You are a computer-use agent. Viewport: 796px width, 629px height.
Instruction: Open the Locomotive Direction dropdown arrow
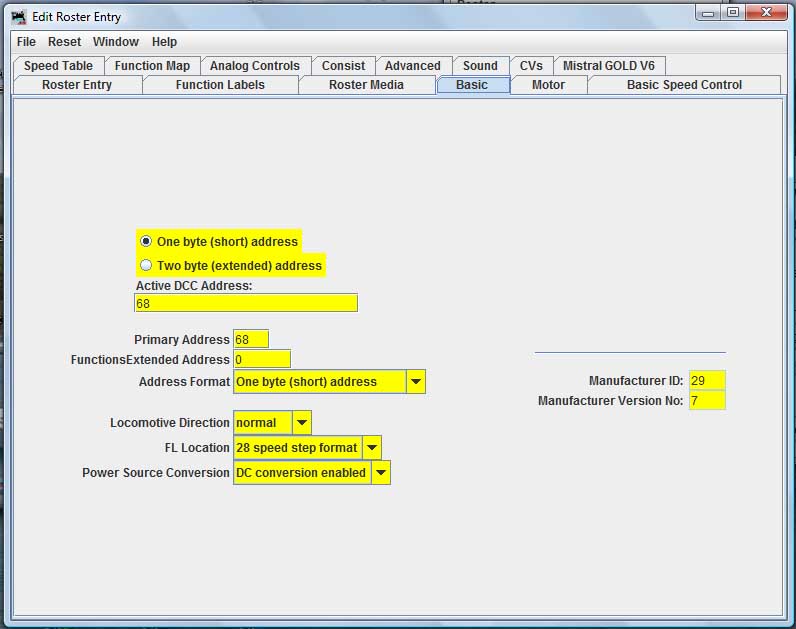pyautogui.click(x=302, y=423)
